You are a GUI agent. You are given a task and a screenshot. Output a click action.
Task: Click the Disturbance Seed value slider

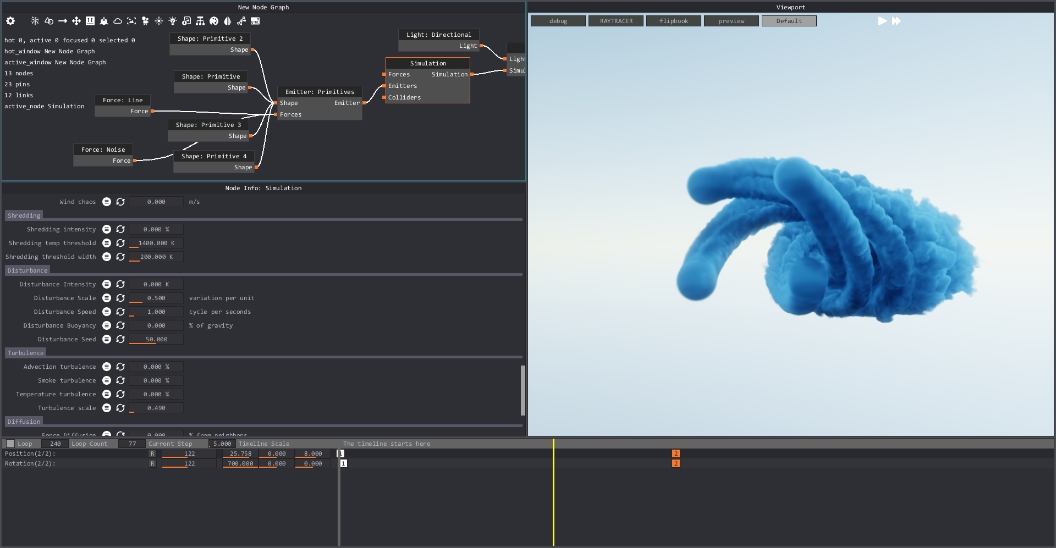[x=156, y=339]
